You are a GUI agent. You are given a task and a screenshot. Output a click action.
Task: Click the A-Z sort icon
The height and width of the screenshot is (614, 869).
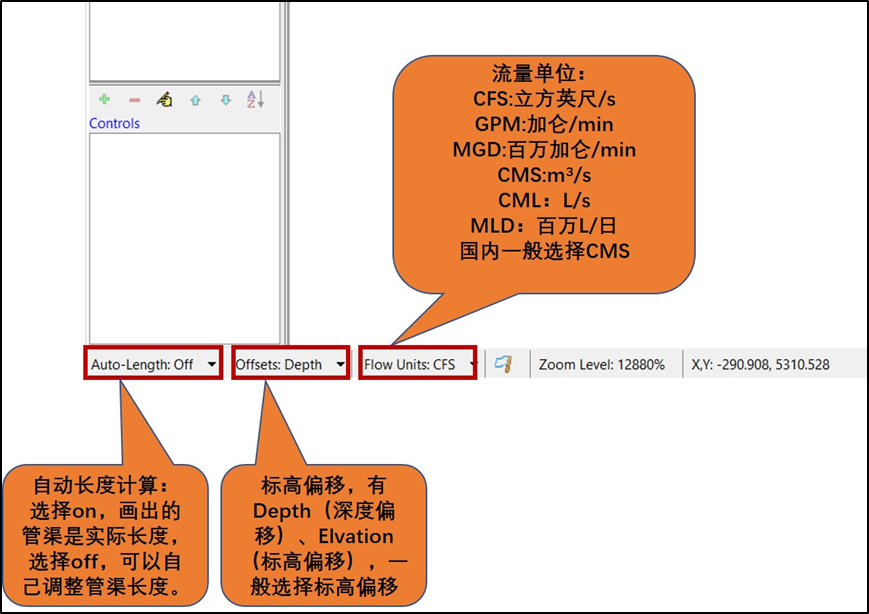point(255,100)
